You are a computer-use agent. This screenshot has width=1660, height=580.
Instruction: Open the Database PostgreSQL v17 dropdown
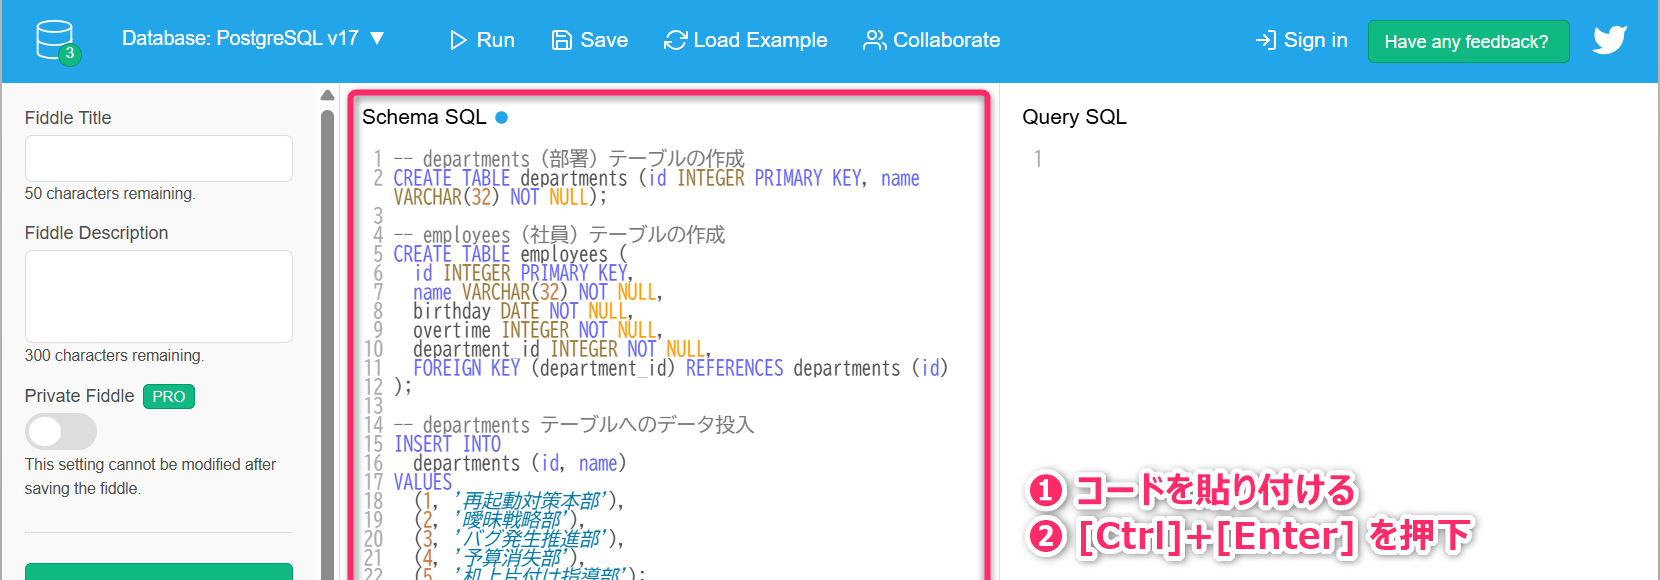(252, 39)
